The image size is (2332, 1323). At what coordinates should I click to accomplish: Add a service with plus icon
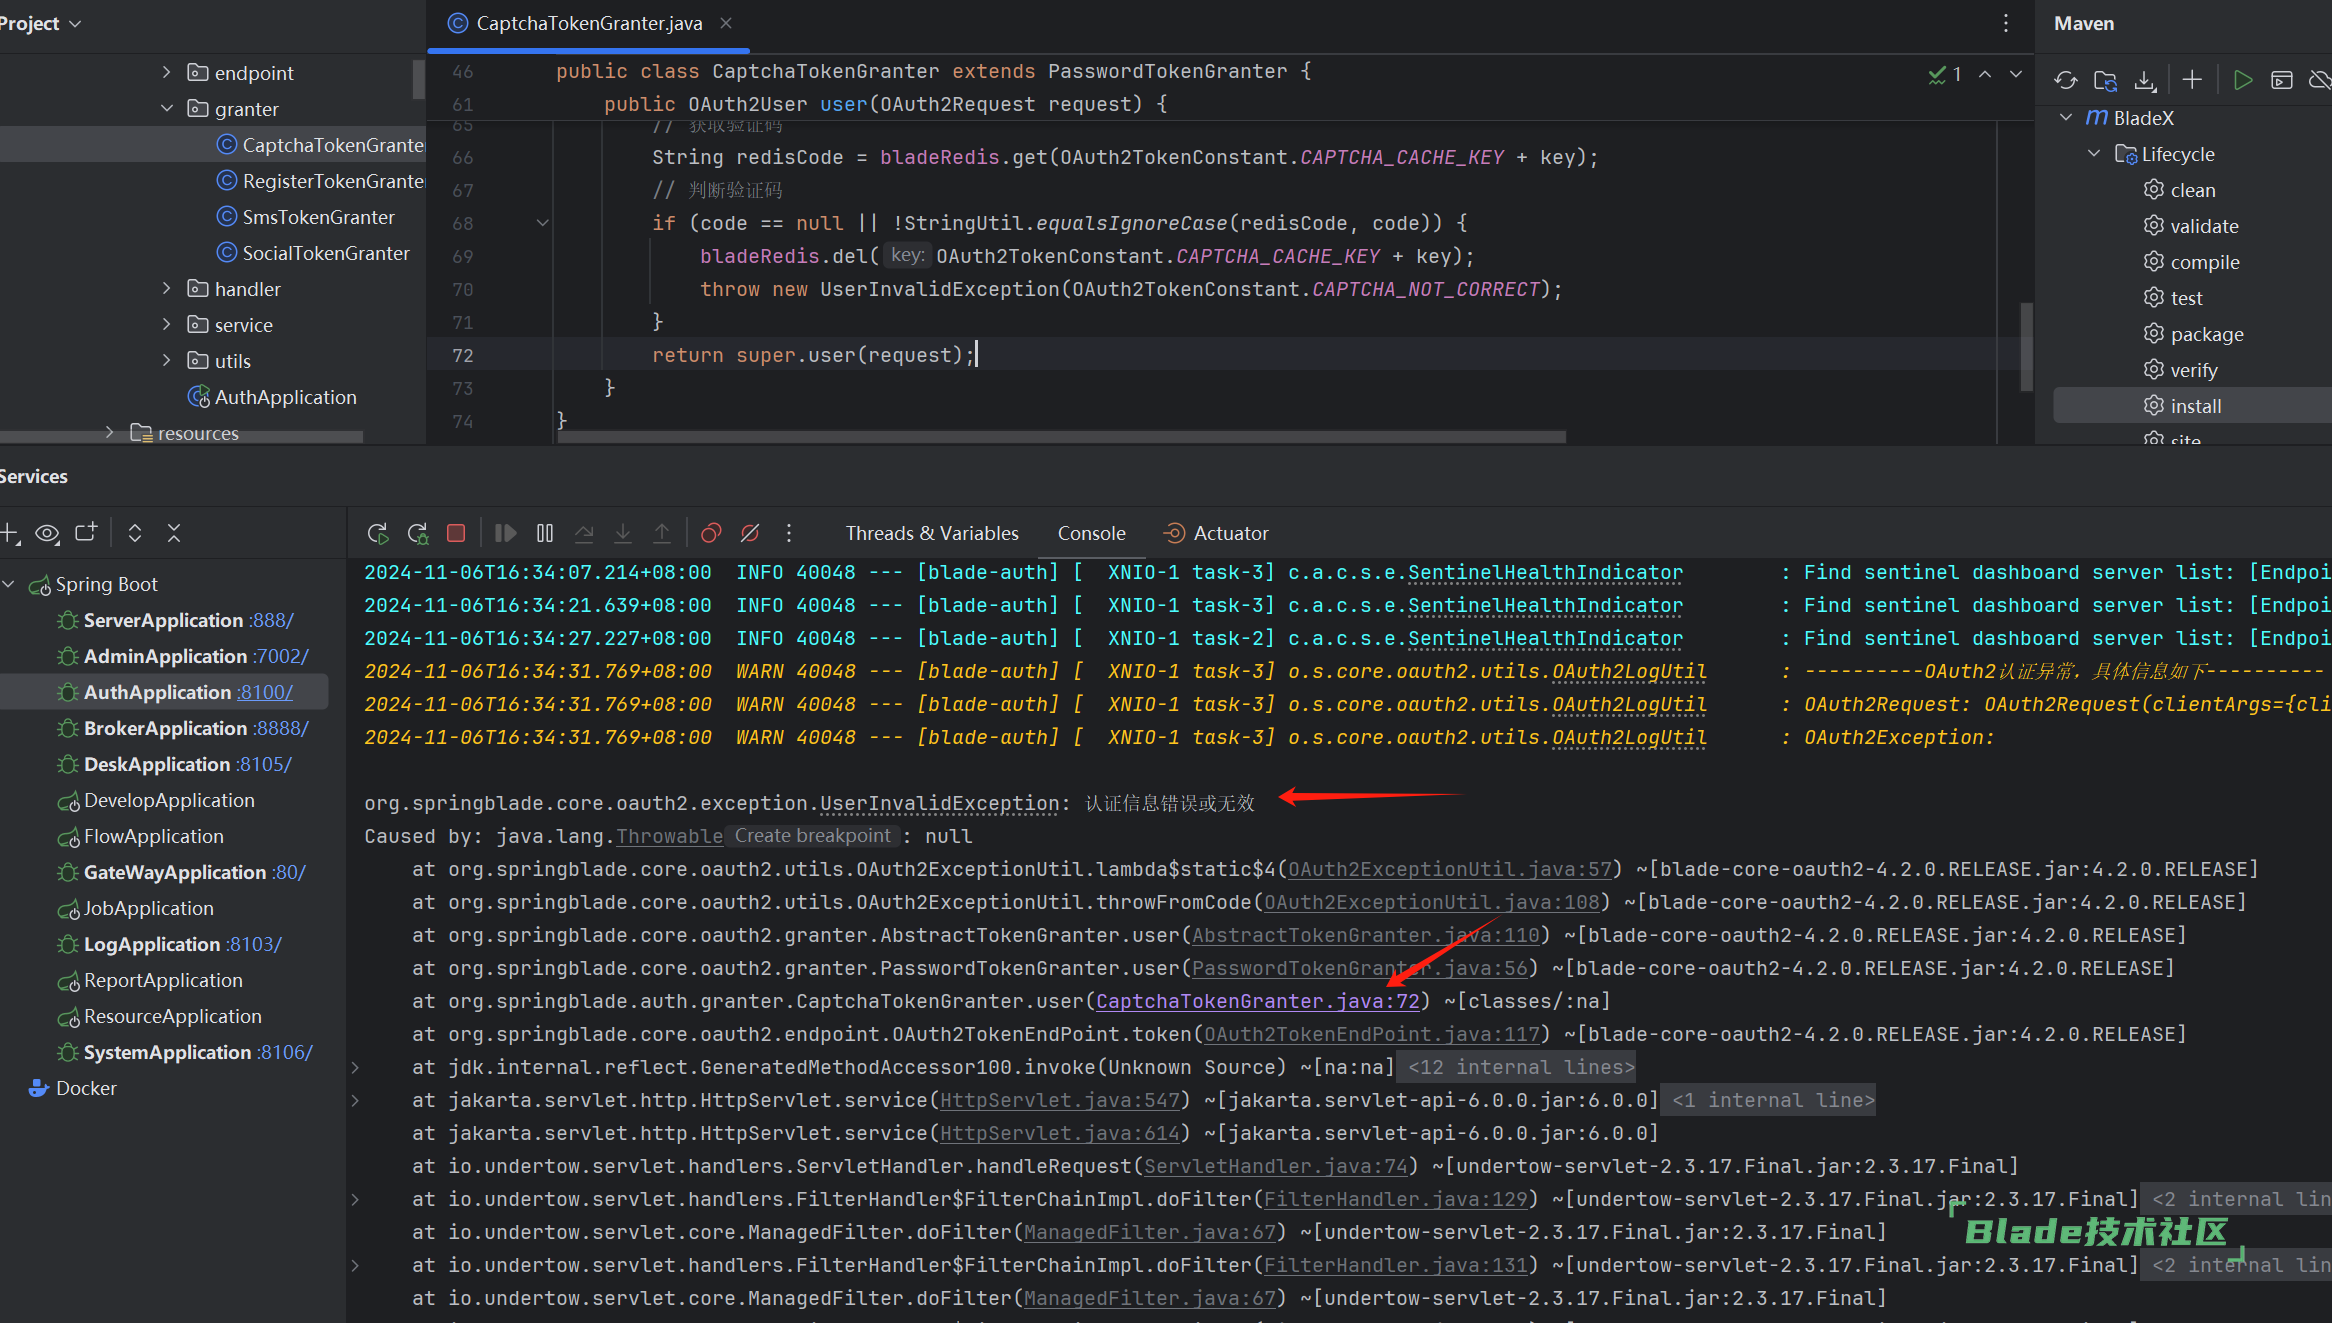pos(10,533)
